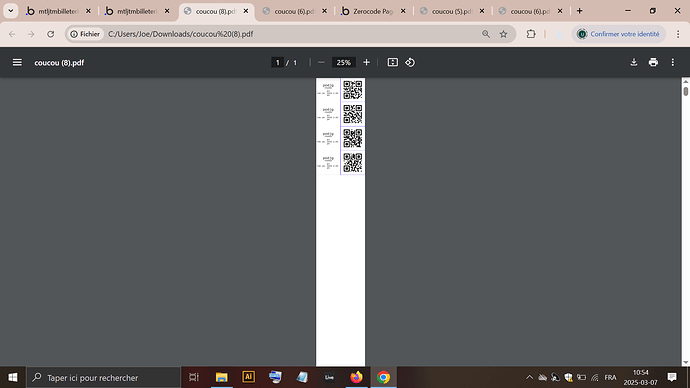Switch to the coucou (5).pdf tab

(x=452, y=11)
